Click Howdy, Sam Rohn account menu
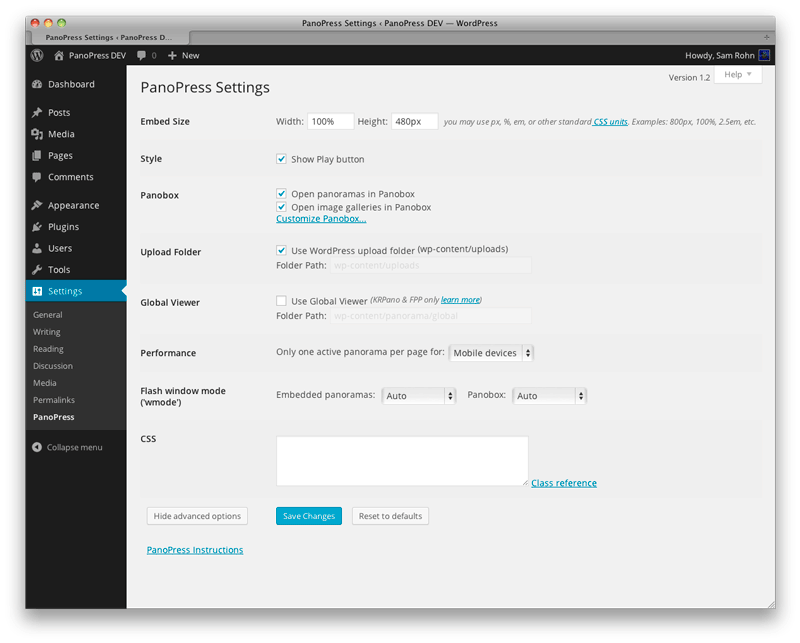800x643 pixels. [727, 55]
